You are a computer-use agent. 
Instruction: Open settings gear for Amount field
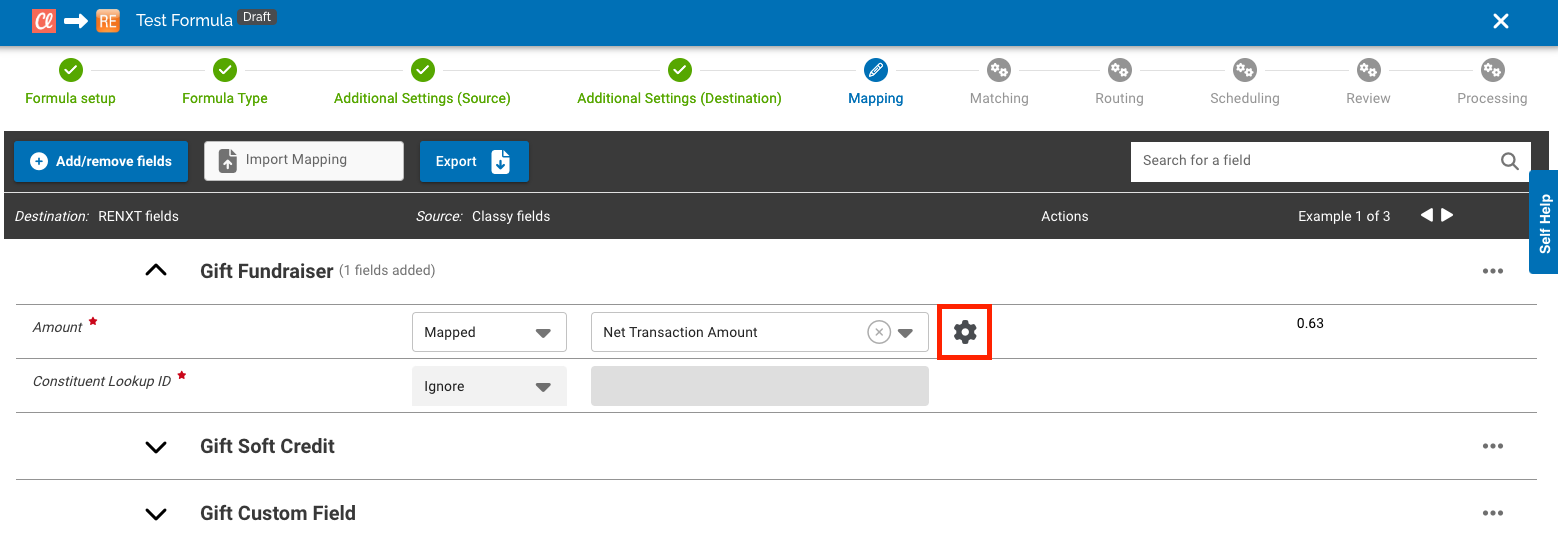[x=964, y=332]
